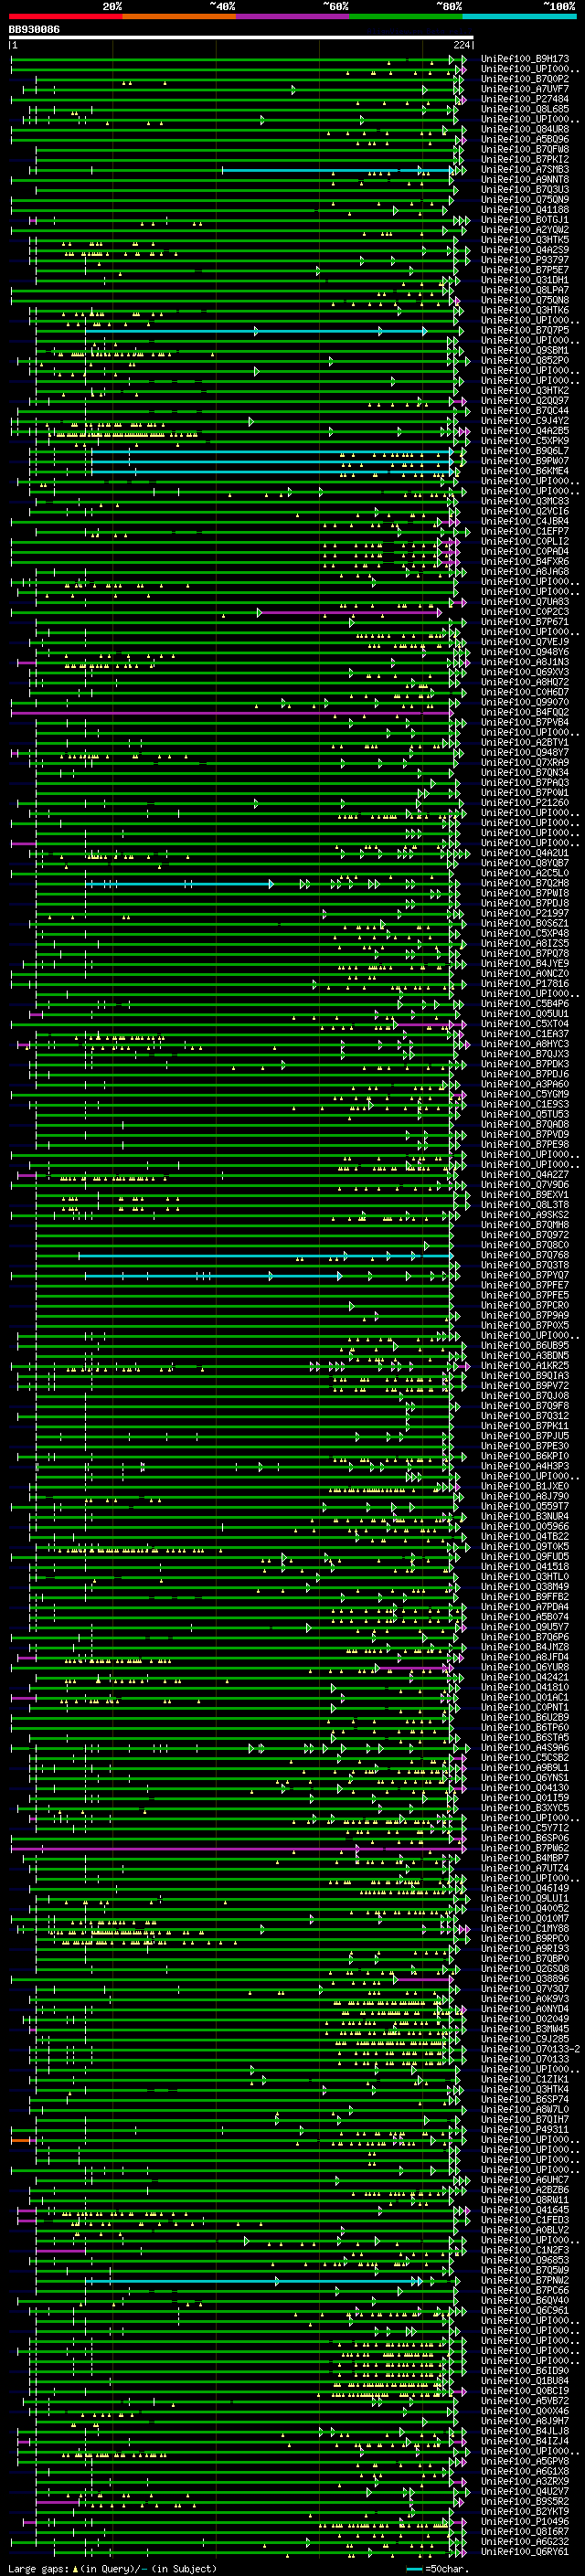Screen dimensions: 585x2576
Task: Select hit UniRef100_Q7V9D6
Action: pos(524,1185)
